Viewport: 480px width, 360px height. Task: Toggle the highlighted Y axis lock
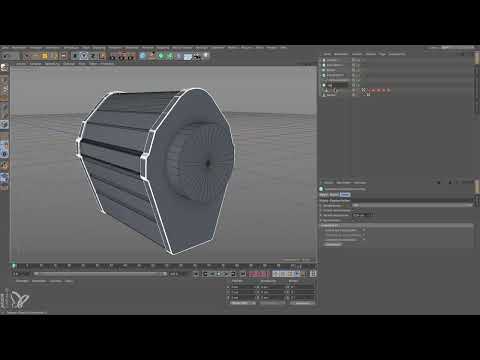tap(84, 56)
